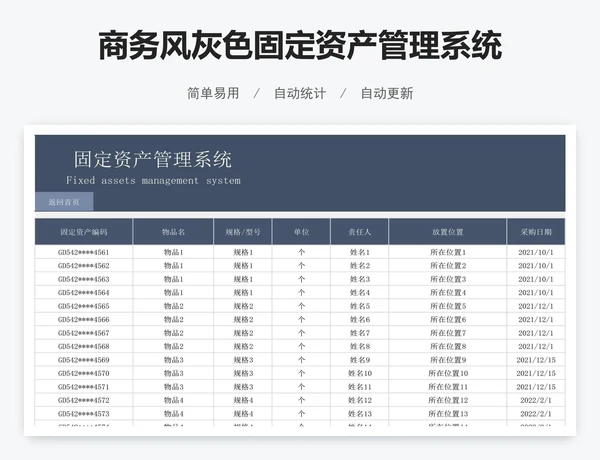This screenshot has width=600, height=460.
Task: Select the 规格/型号 column header
Action: tap(243, 232)
